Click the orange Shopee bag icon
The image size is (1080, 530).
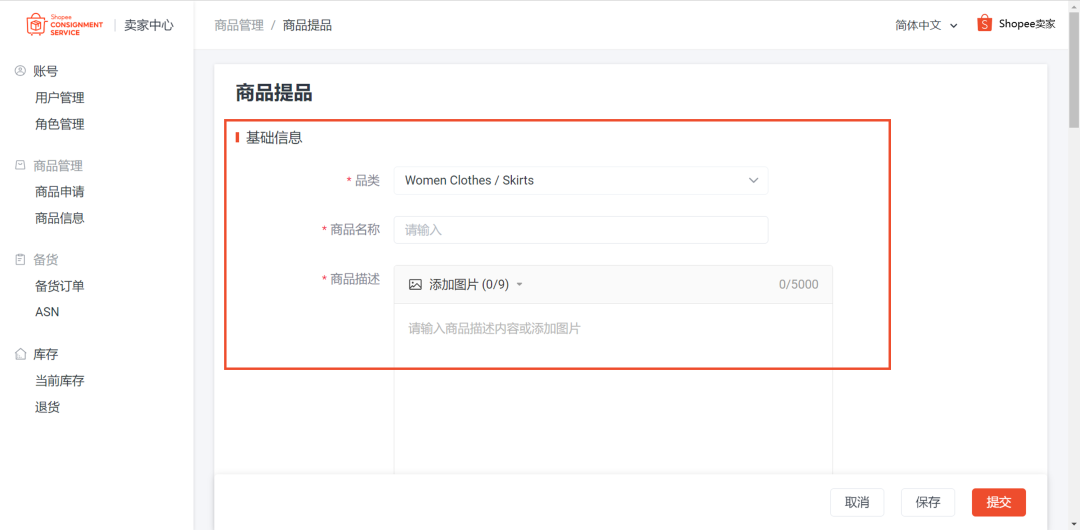984,24
